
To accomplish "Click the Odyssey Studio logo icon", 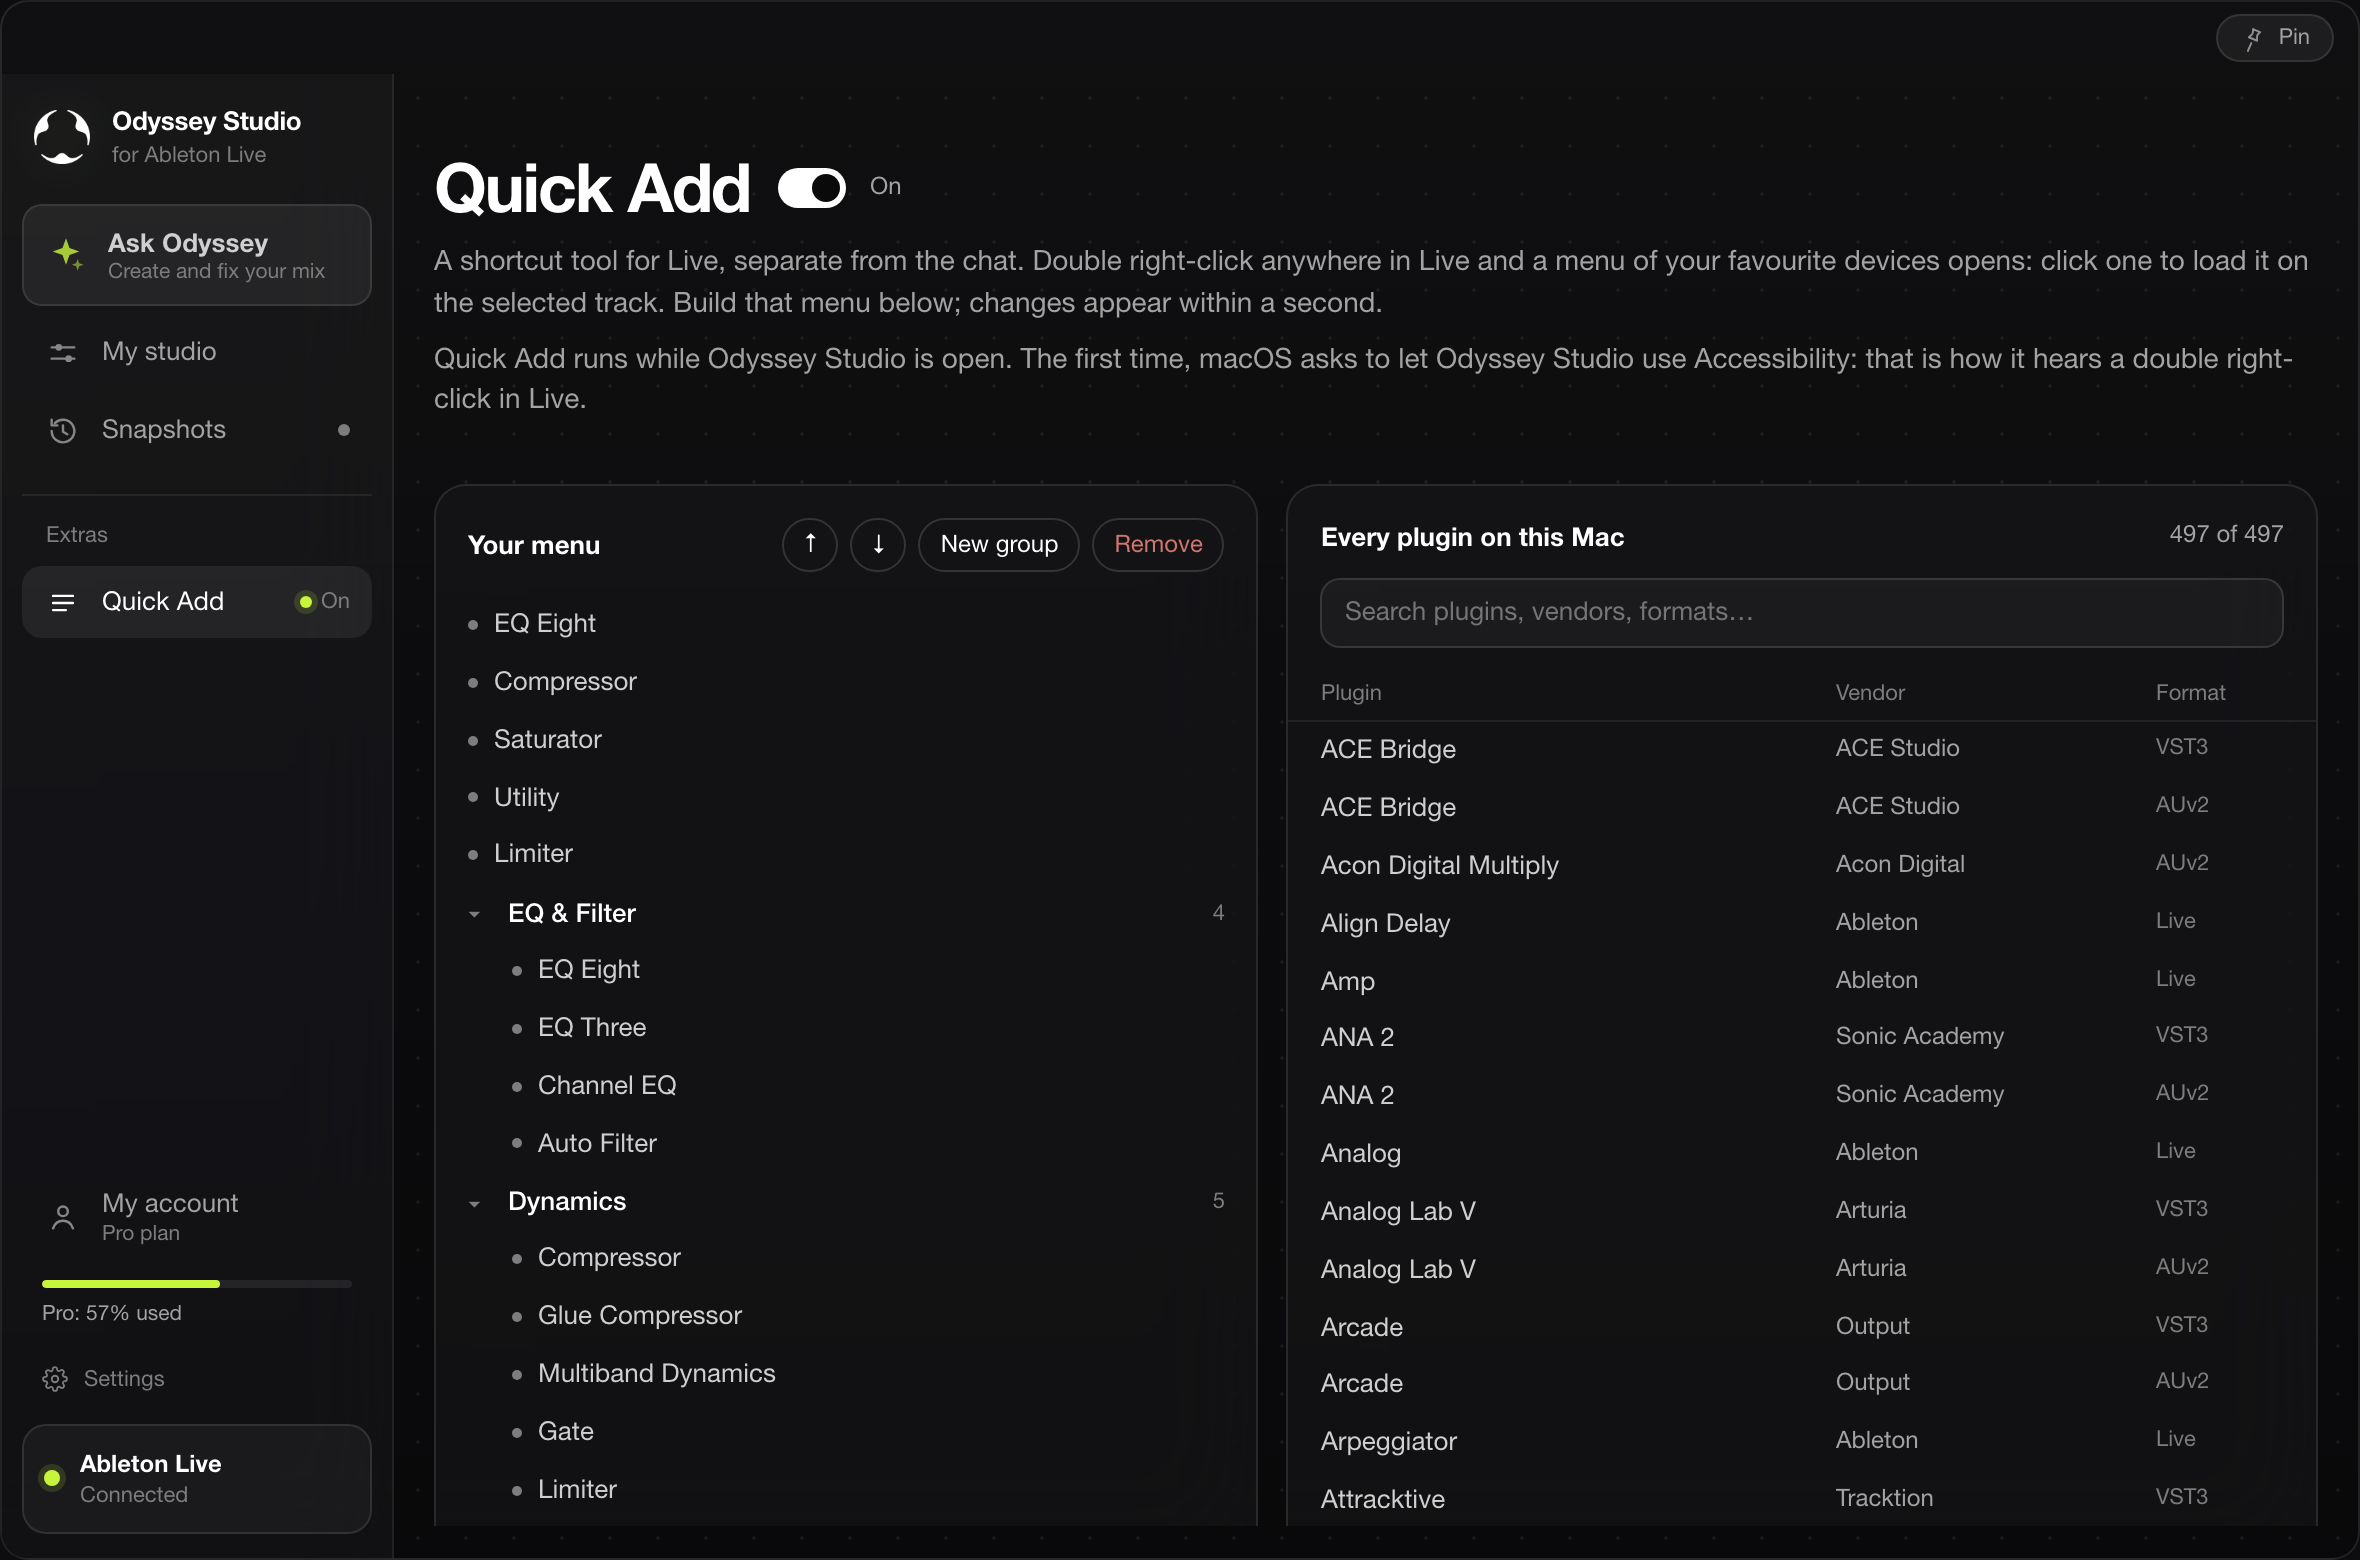I will pyautogui.click(x=62, y=137).
